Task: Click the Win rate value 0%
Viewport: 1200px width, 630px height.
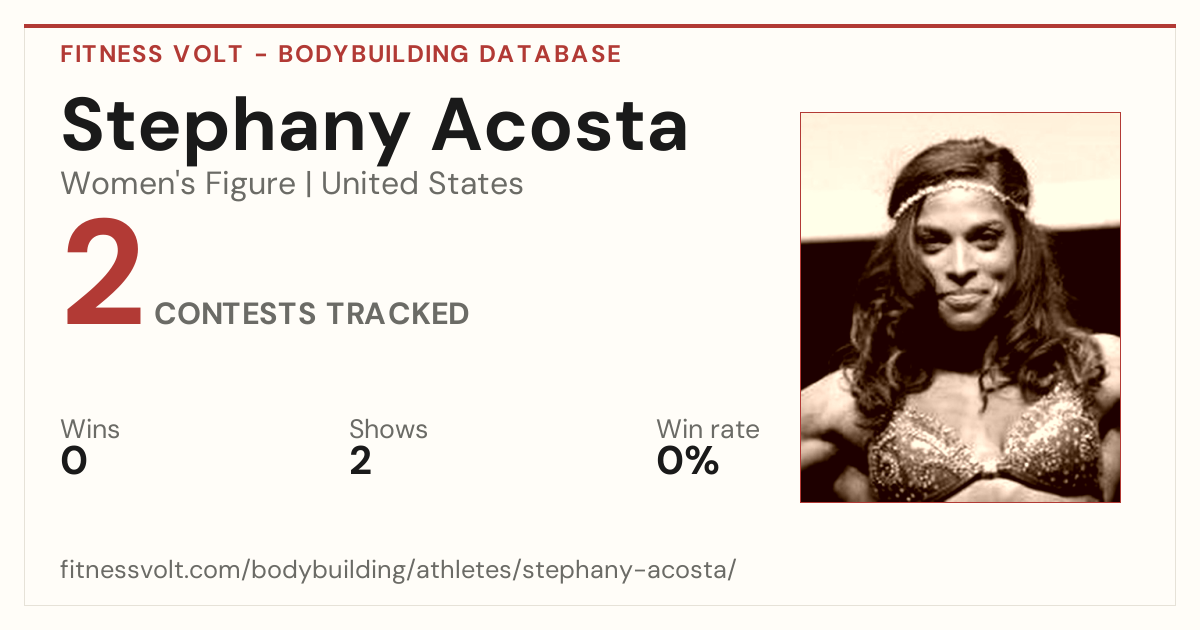Action: 688,461
